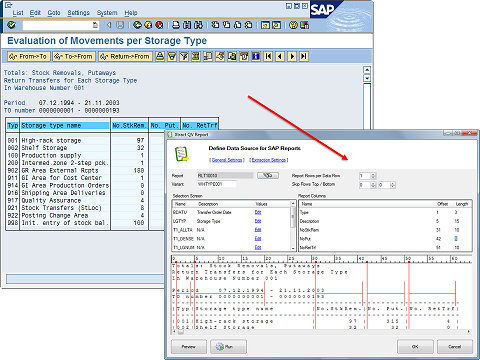Open the System menu
480x360 pixels.
pyautogui.click(x=107, y=13)
